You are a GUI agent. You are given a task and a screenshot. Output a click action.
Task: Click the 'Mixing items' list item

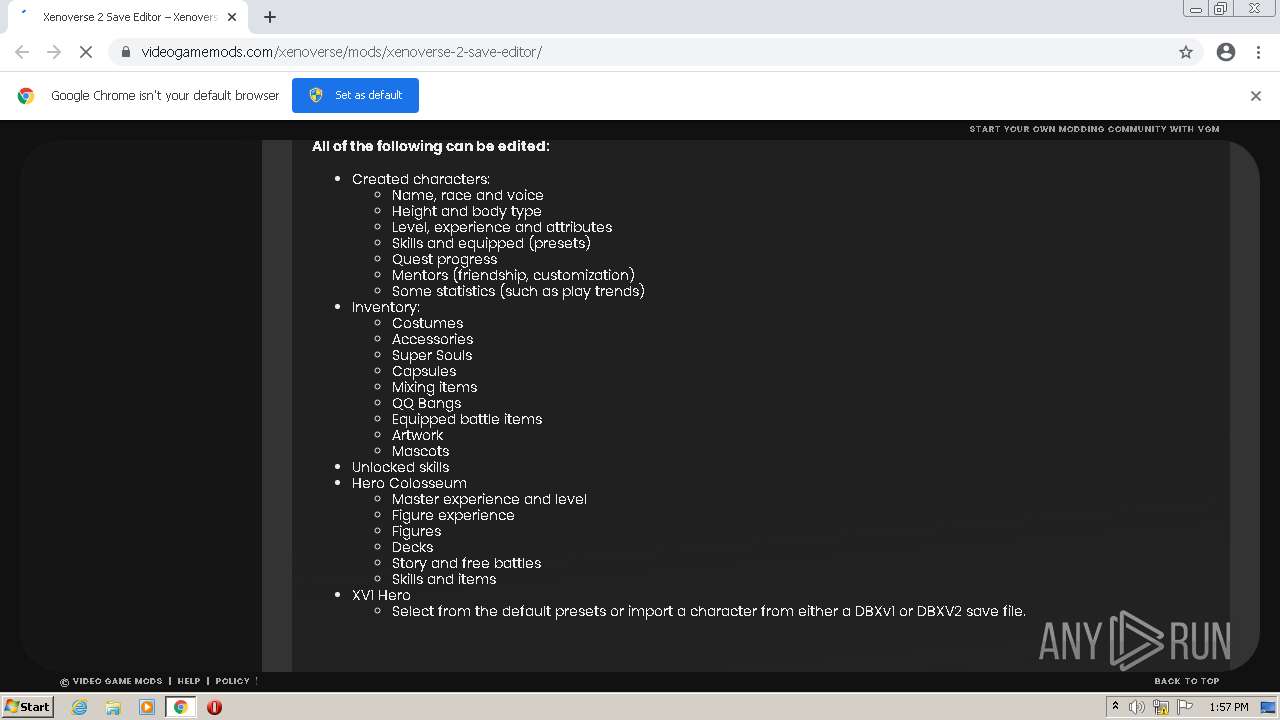coord(434,387)
